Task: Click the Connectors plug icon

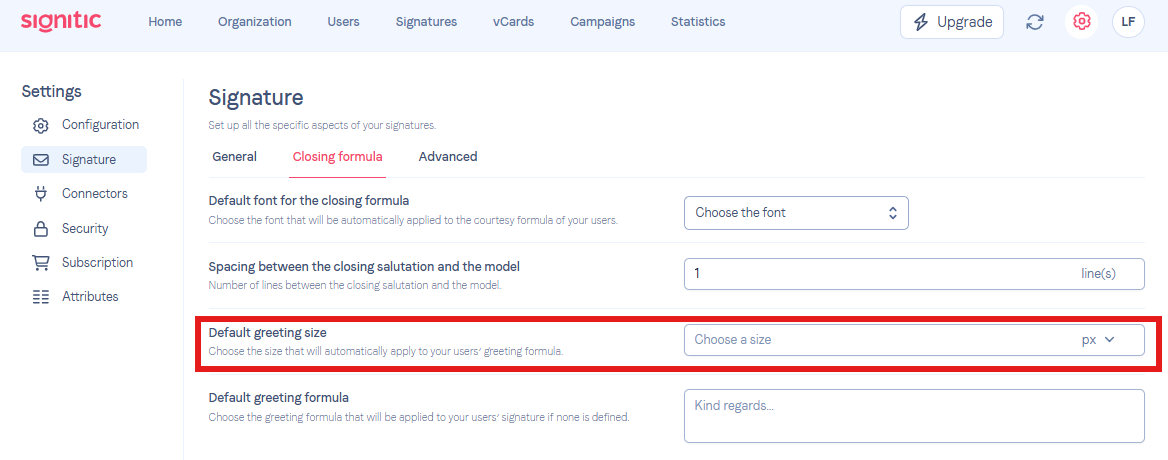Action: 41,194
